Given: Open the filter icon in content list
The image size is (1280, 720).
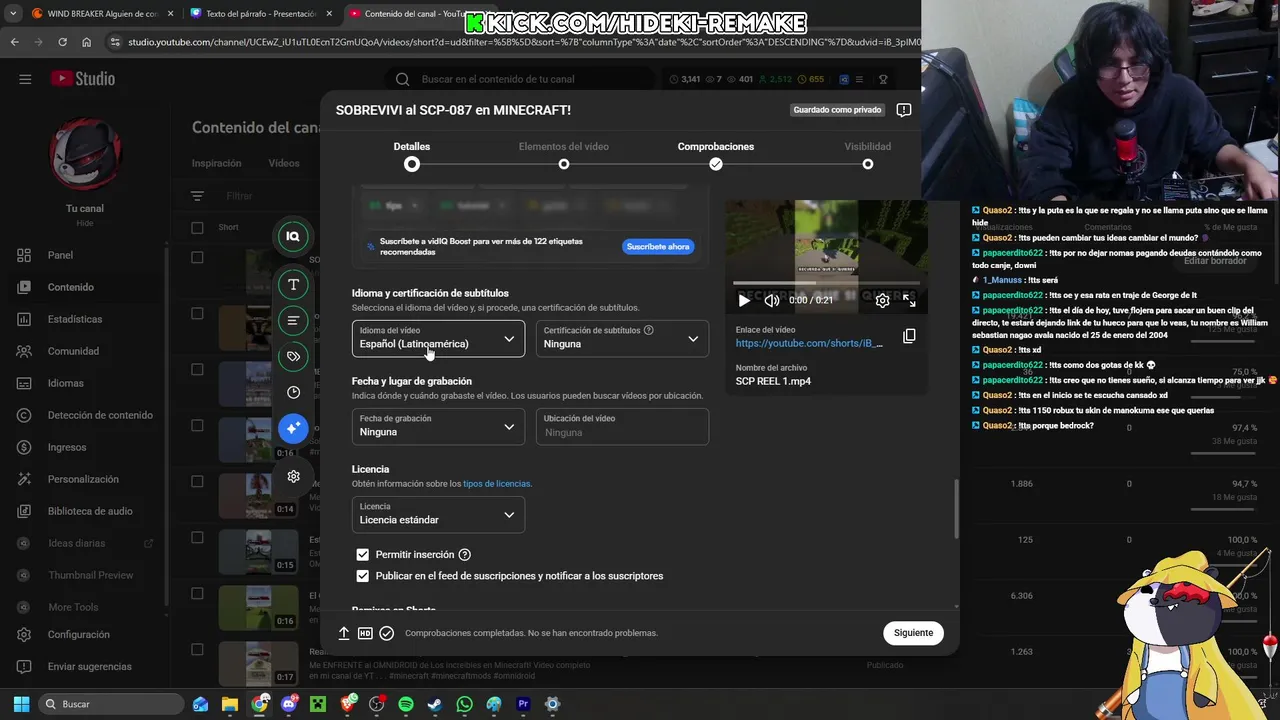Looking at the screenshot, I should coord(197,196).
